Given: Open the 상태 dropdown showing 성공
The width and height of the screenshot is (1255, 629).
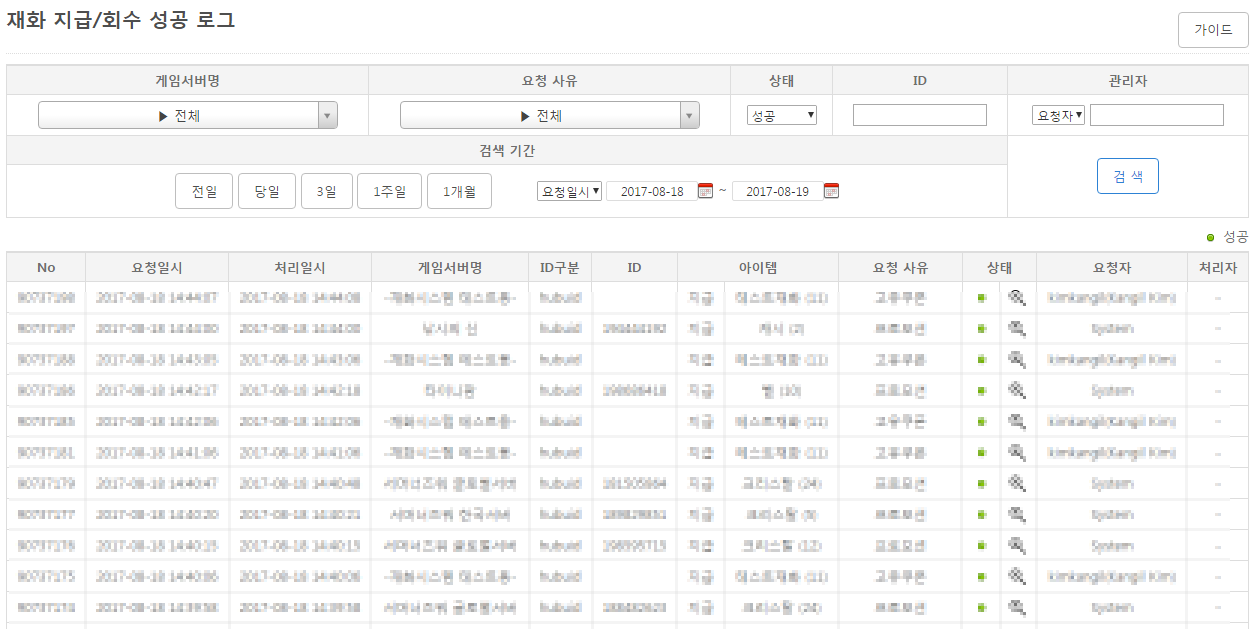Looking at the screenshot, I should [x=782, y=116].
